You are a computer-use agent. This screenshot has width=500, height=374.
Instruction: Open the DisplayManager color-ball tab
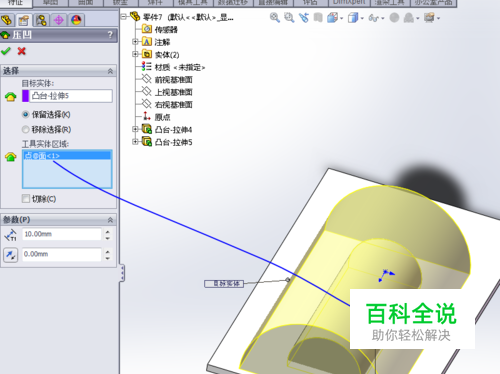point(76,20)
